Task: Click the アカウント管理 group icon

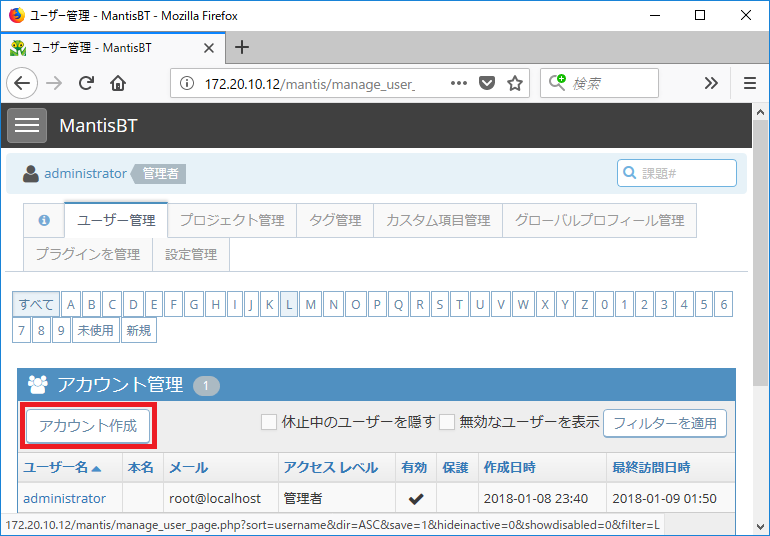Action: click(x=38, y=384)
